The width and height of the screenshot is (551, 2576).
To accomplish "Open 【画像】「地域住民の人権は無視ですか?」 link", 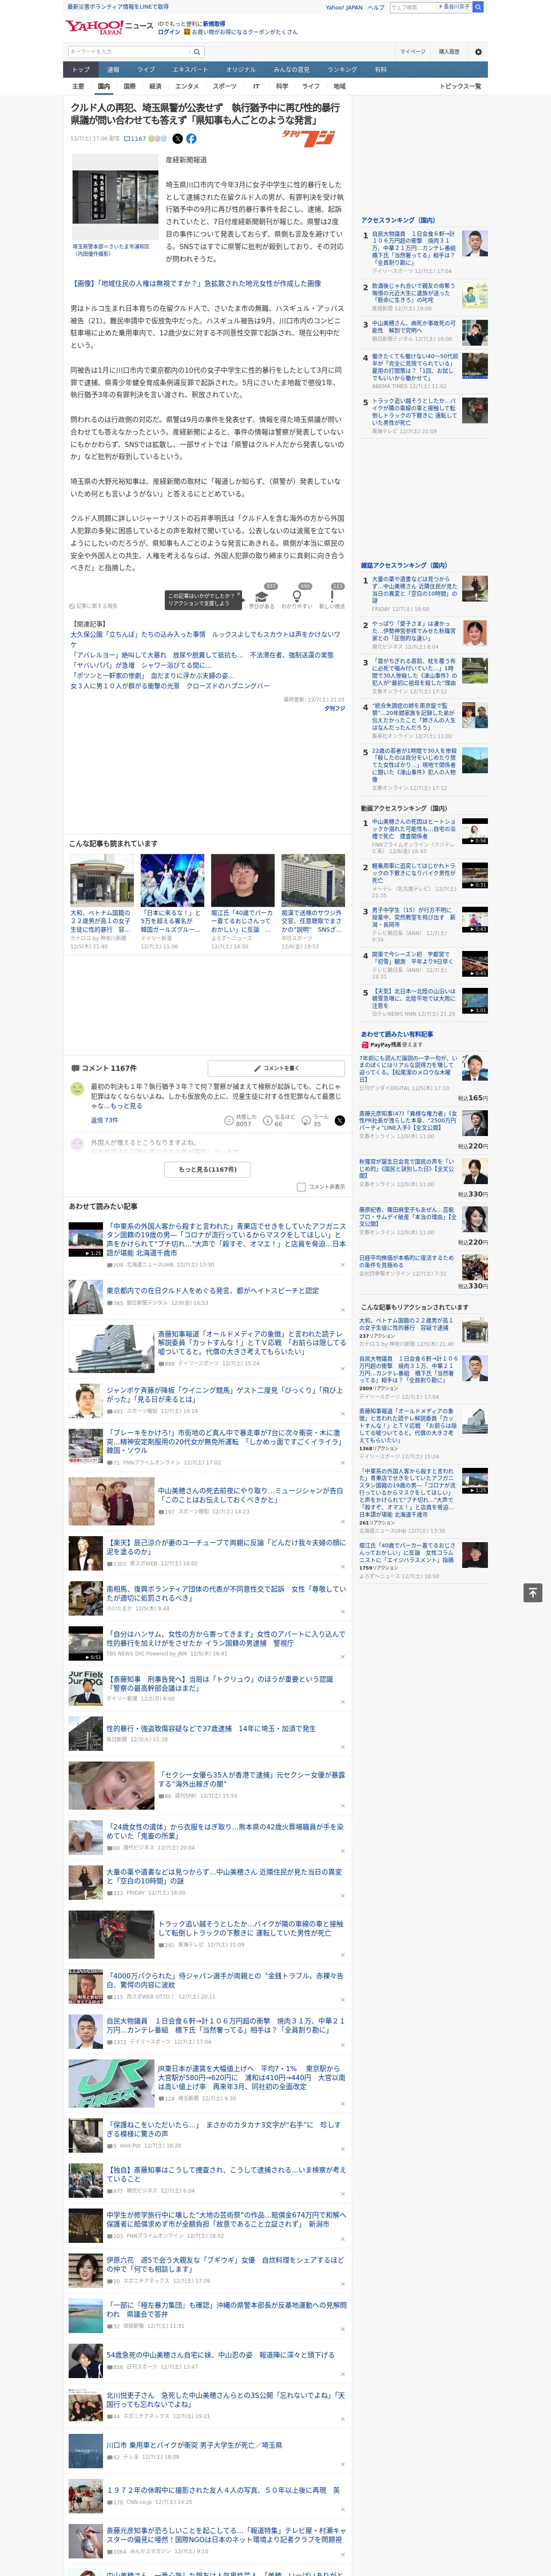I will pos(196,284).
